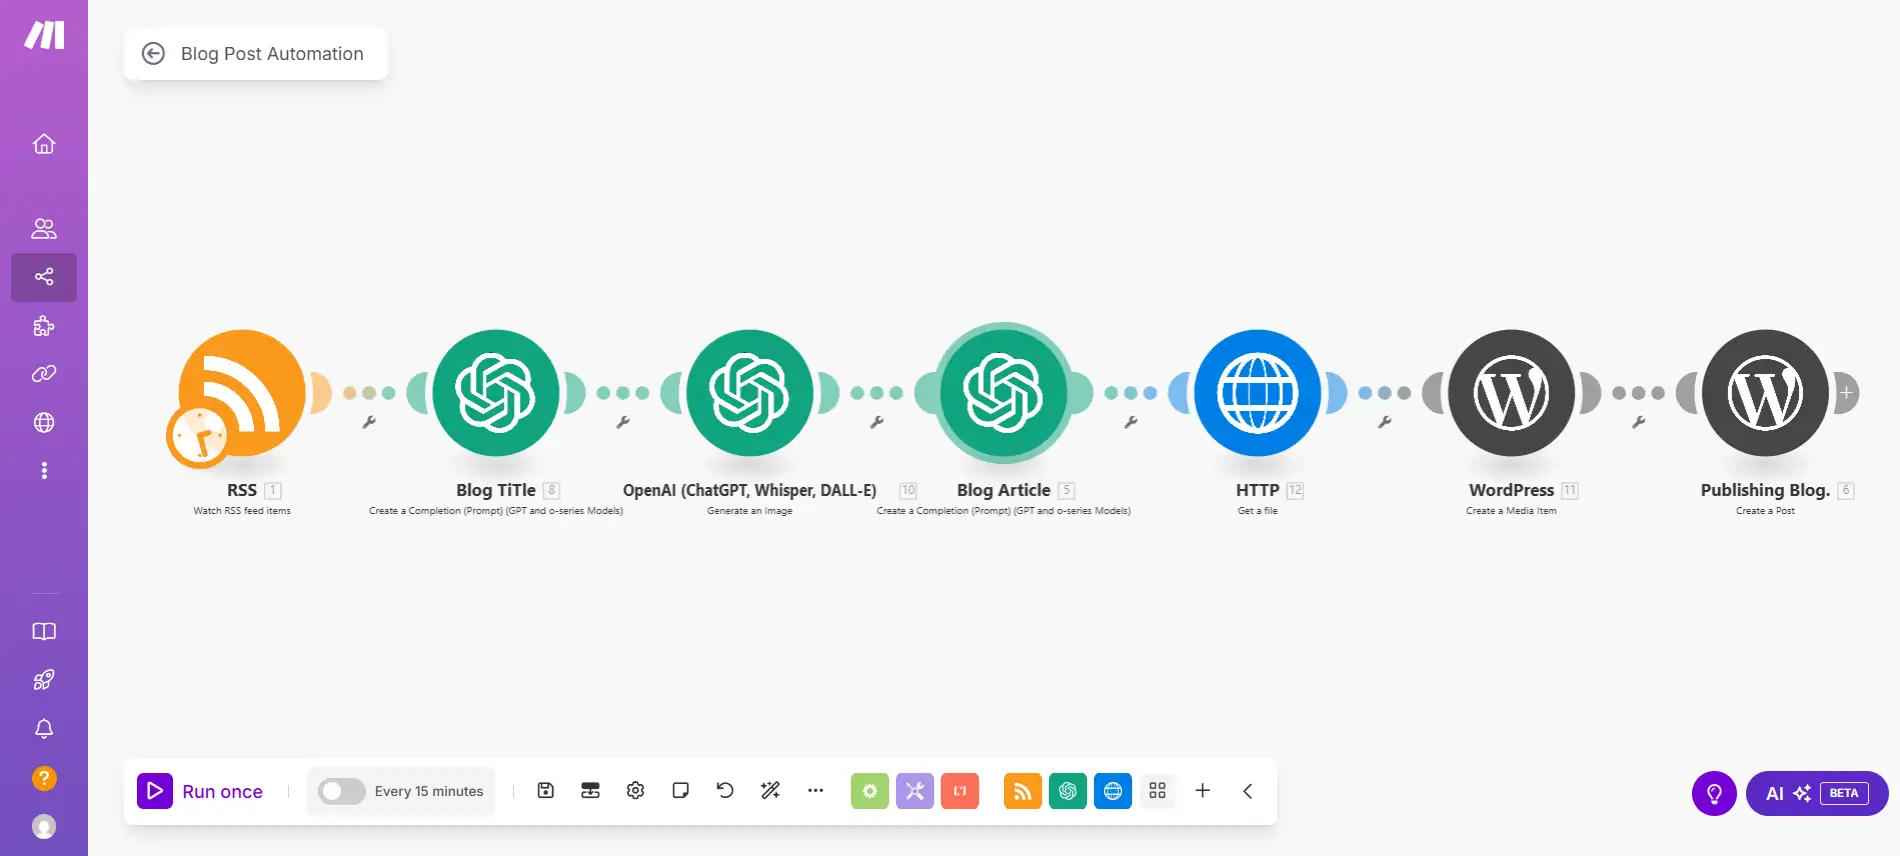Open the Webhooks globe icon in sidebar

click(x=44, y=423)
